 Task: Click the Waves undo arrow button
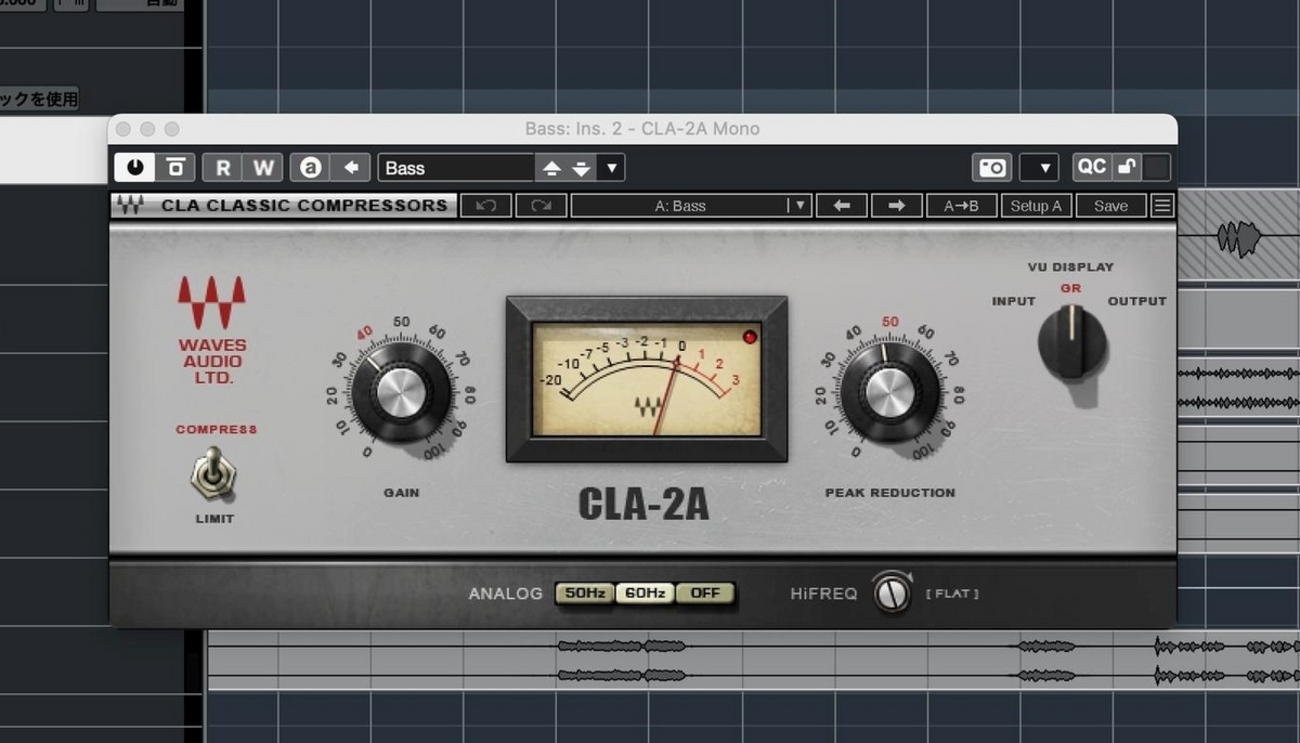pyautogui.click(x=486, y=206)
